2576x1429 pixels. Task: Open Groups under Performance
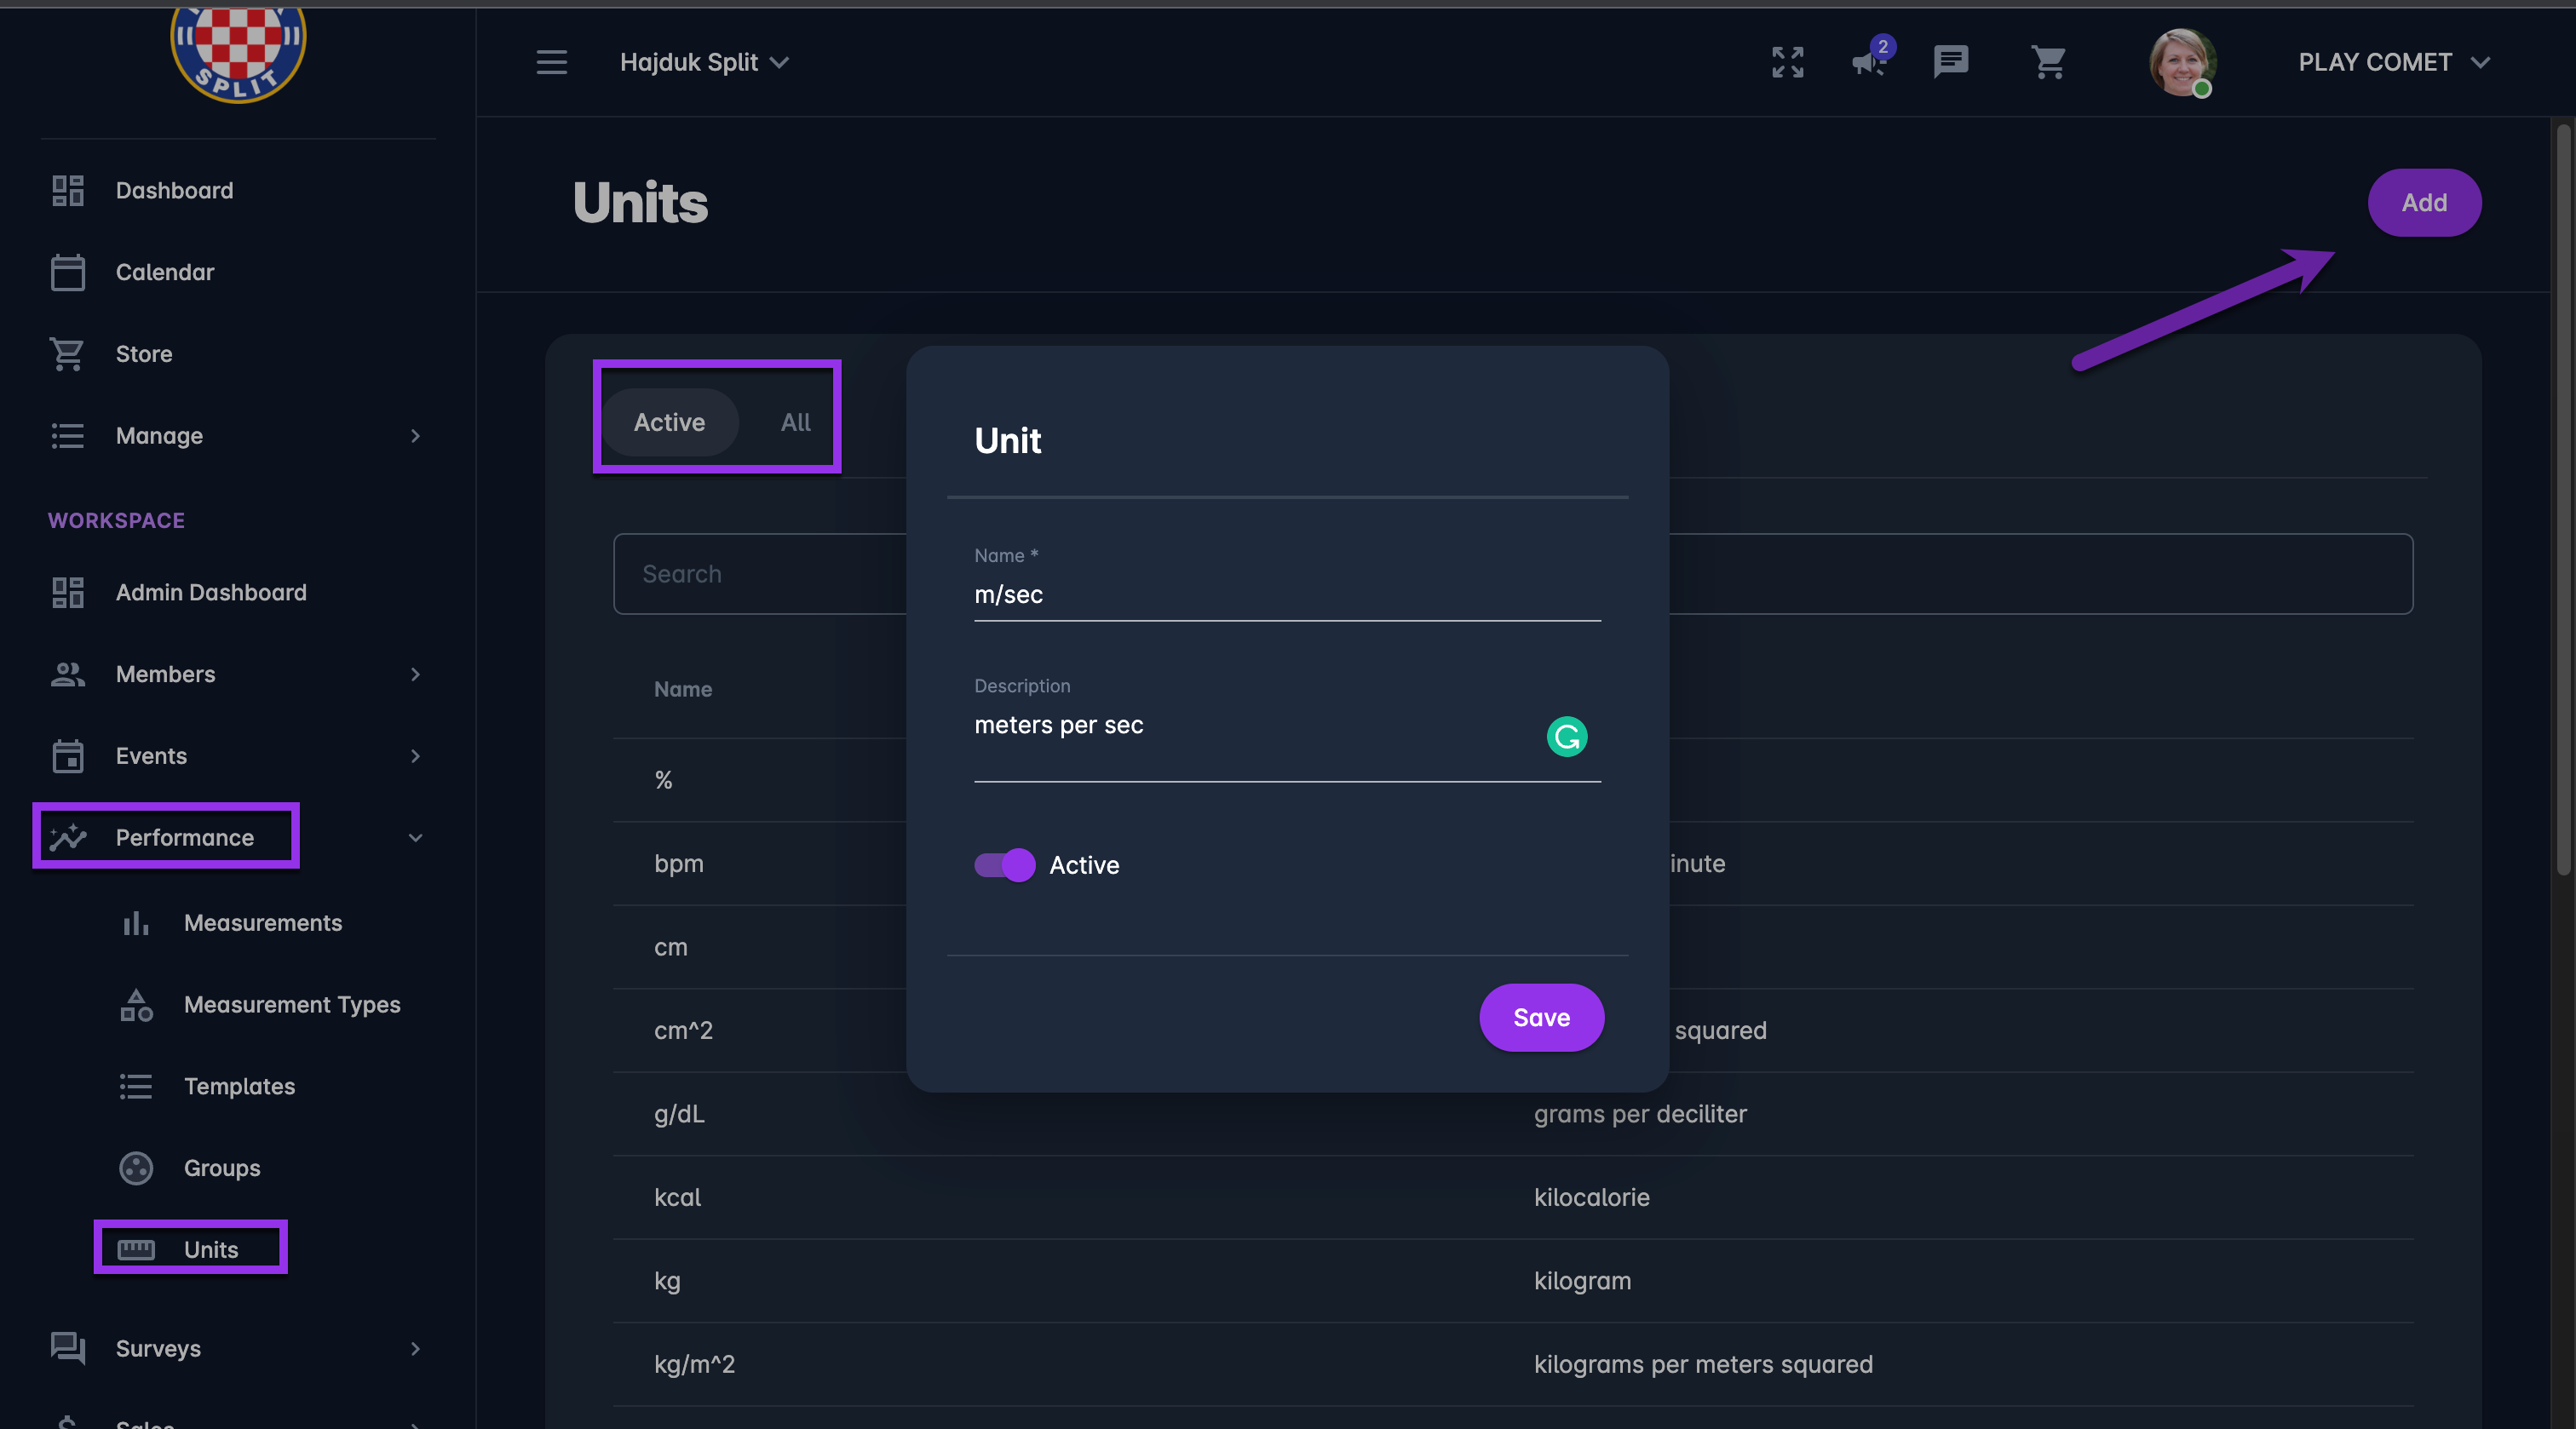(x=221, y=1167)
